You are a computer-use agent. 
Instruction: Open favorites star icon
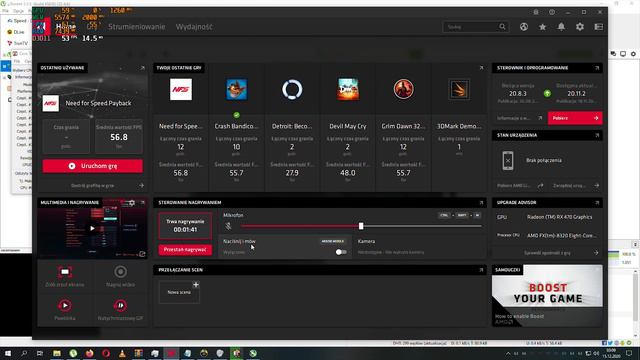(x=542, y=27)
